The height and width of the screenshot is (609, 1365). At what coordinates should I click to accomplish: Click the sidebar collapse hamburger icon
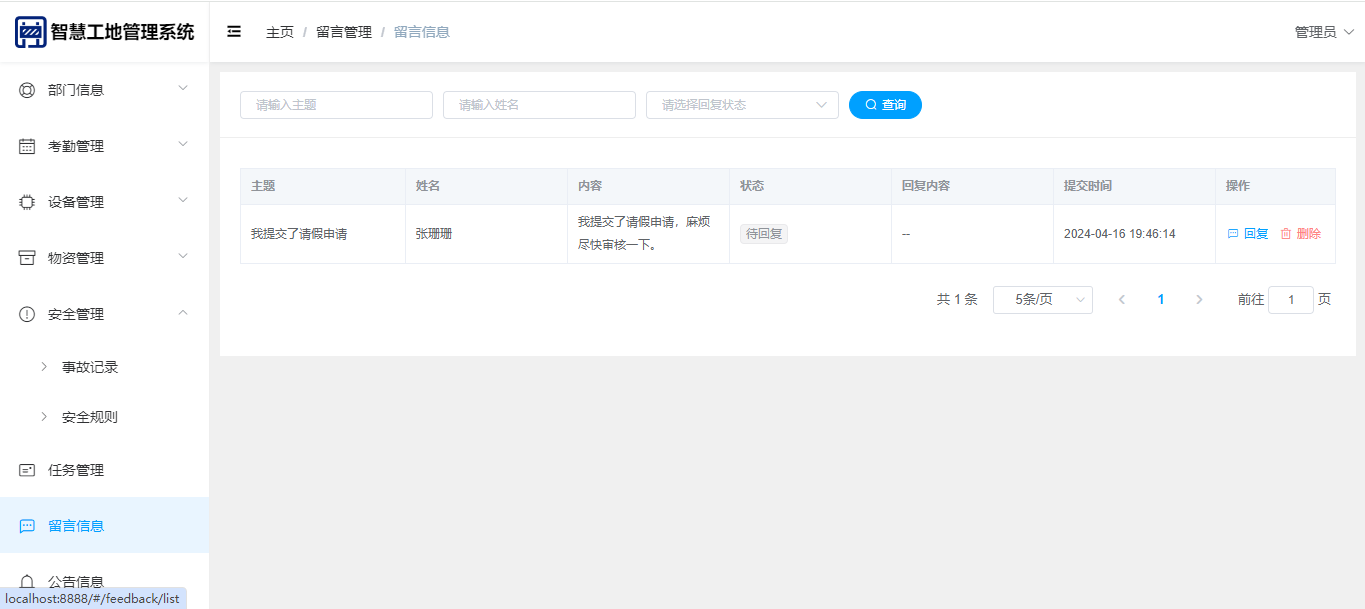click(x=234, y=32)
